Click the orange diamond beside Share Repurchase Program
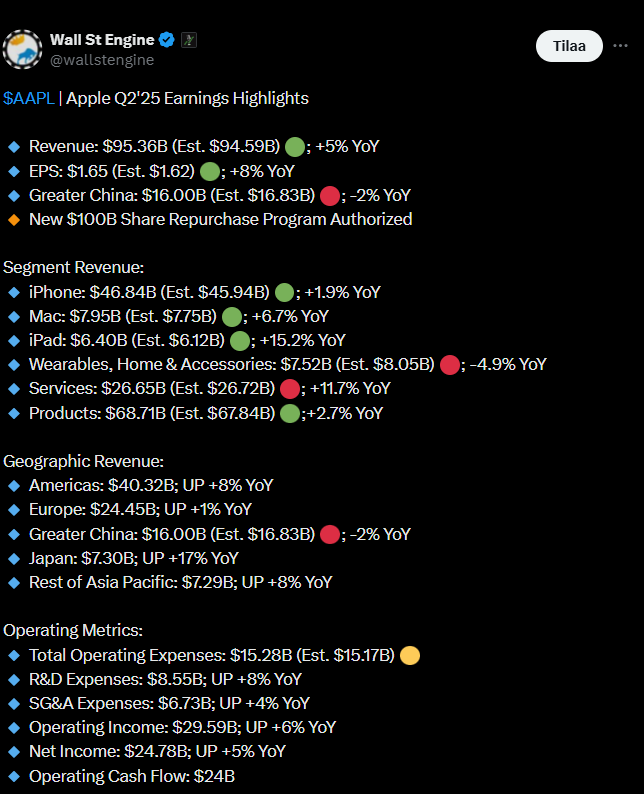Viewport: 644px width, 794px height. 13,219
